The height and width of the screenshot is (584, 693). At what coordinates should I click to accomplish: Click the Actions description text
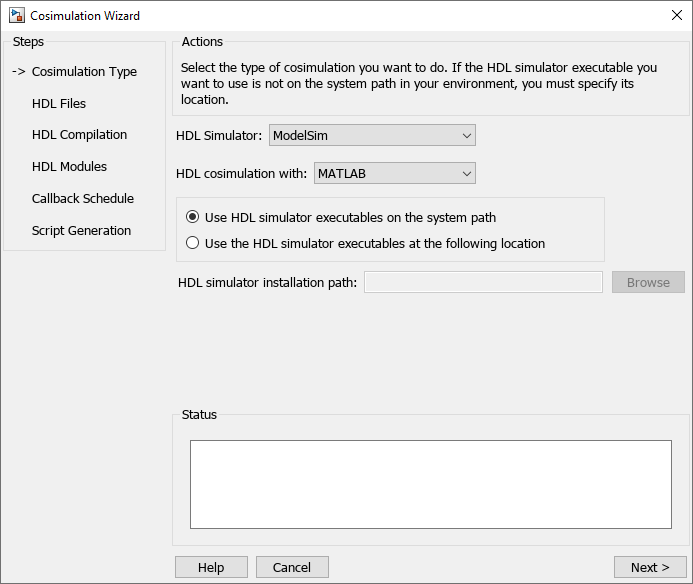click(x=419, y=83)
